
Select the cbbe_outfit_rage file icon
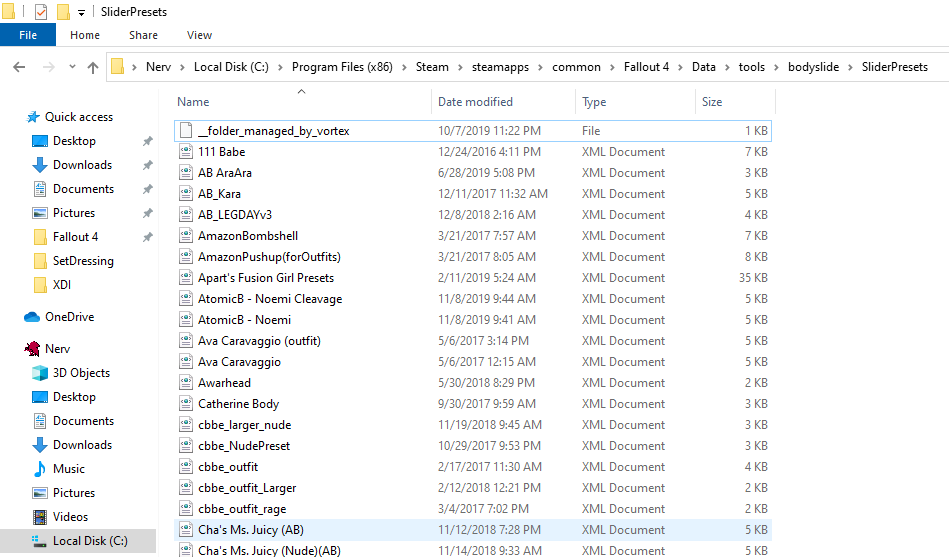[186, 509]
